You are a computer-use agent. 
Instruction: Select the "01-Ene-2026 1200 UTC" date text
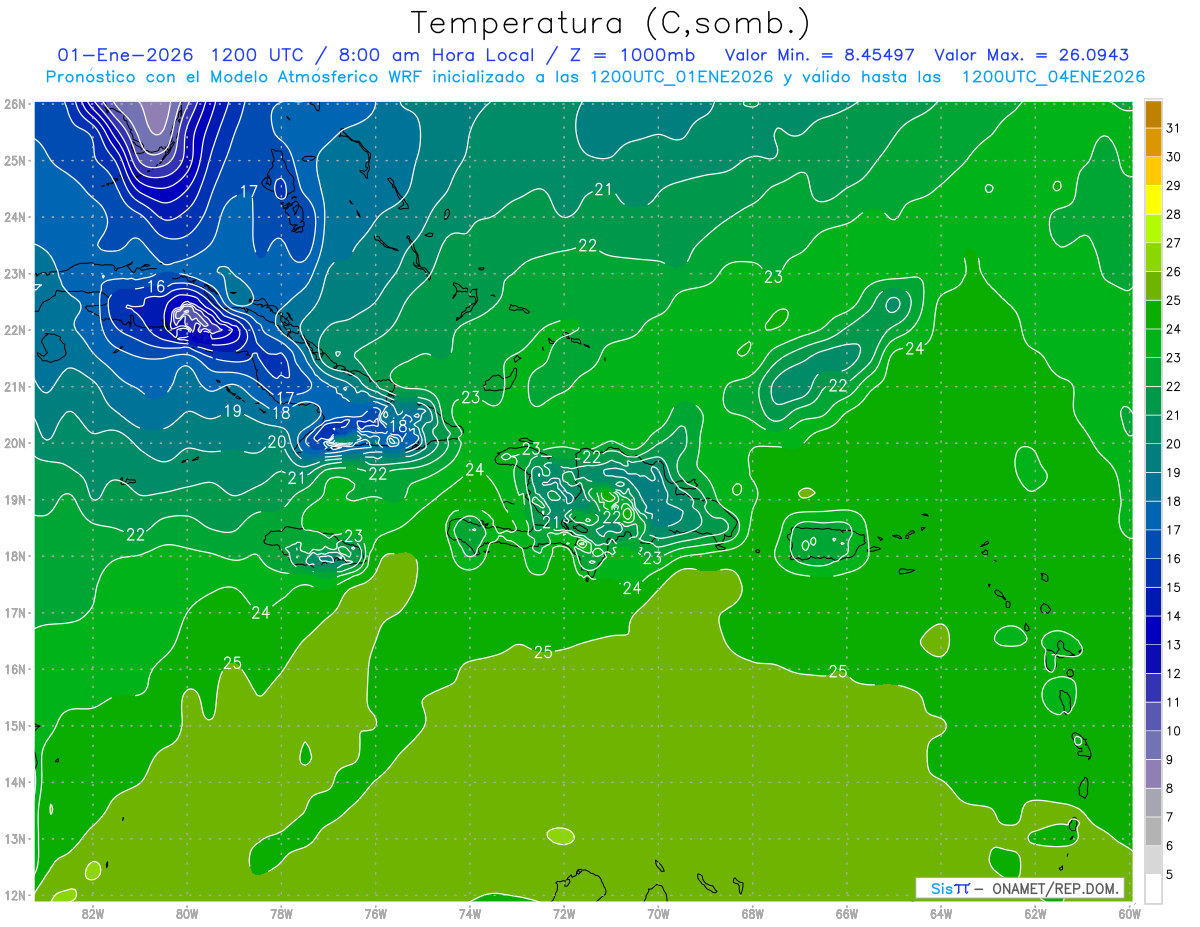click(x=181, y=55)
